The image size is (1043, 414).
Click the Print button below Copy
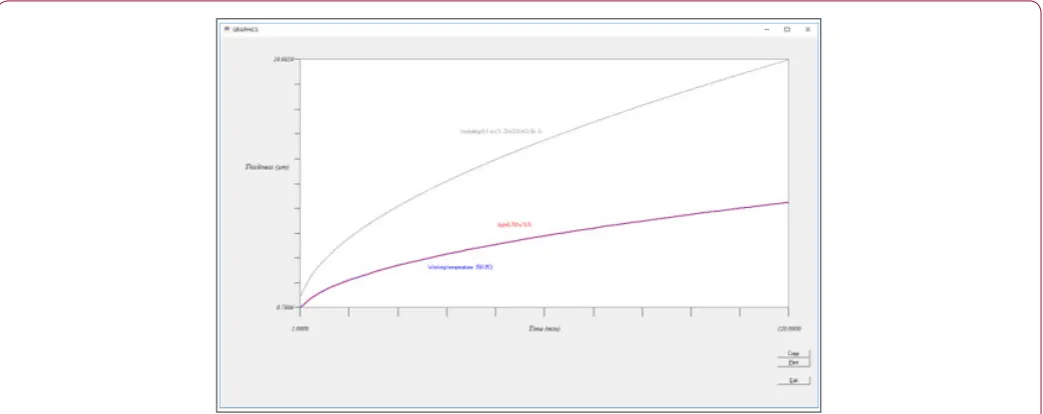pos(793,363)
